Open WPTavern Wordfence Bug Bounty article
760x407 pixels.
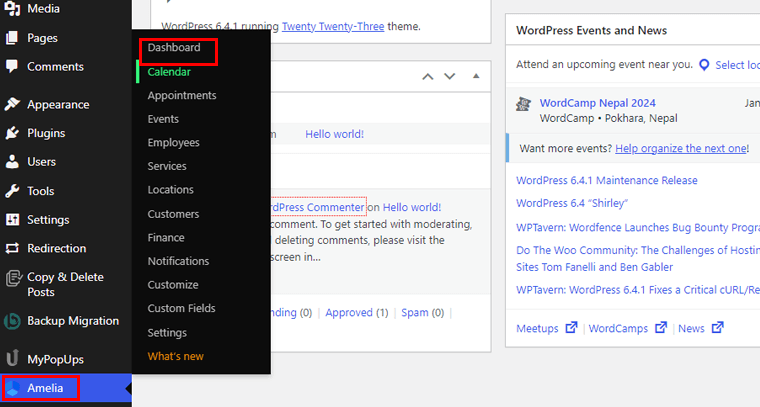[x=638, y=227]
